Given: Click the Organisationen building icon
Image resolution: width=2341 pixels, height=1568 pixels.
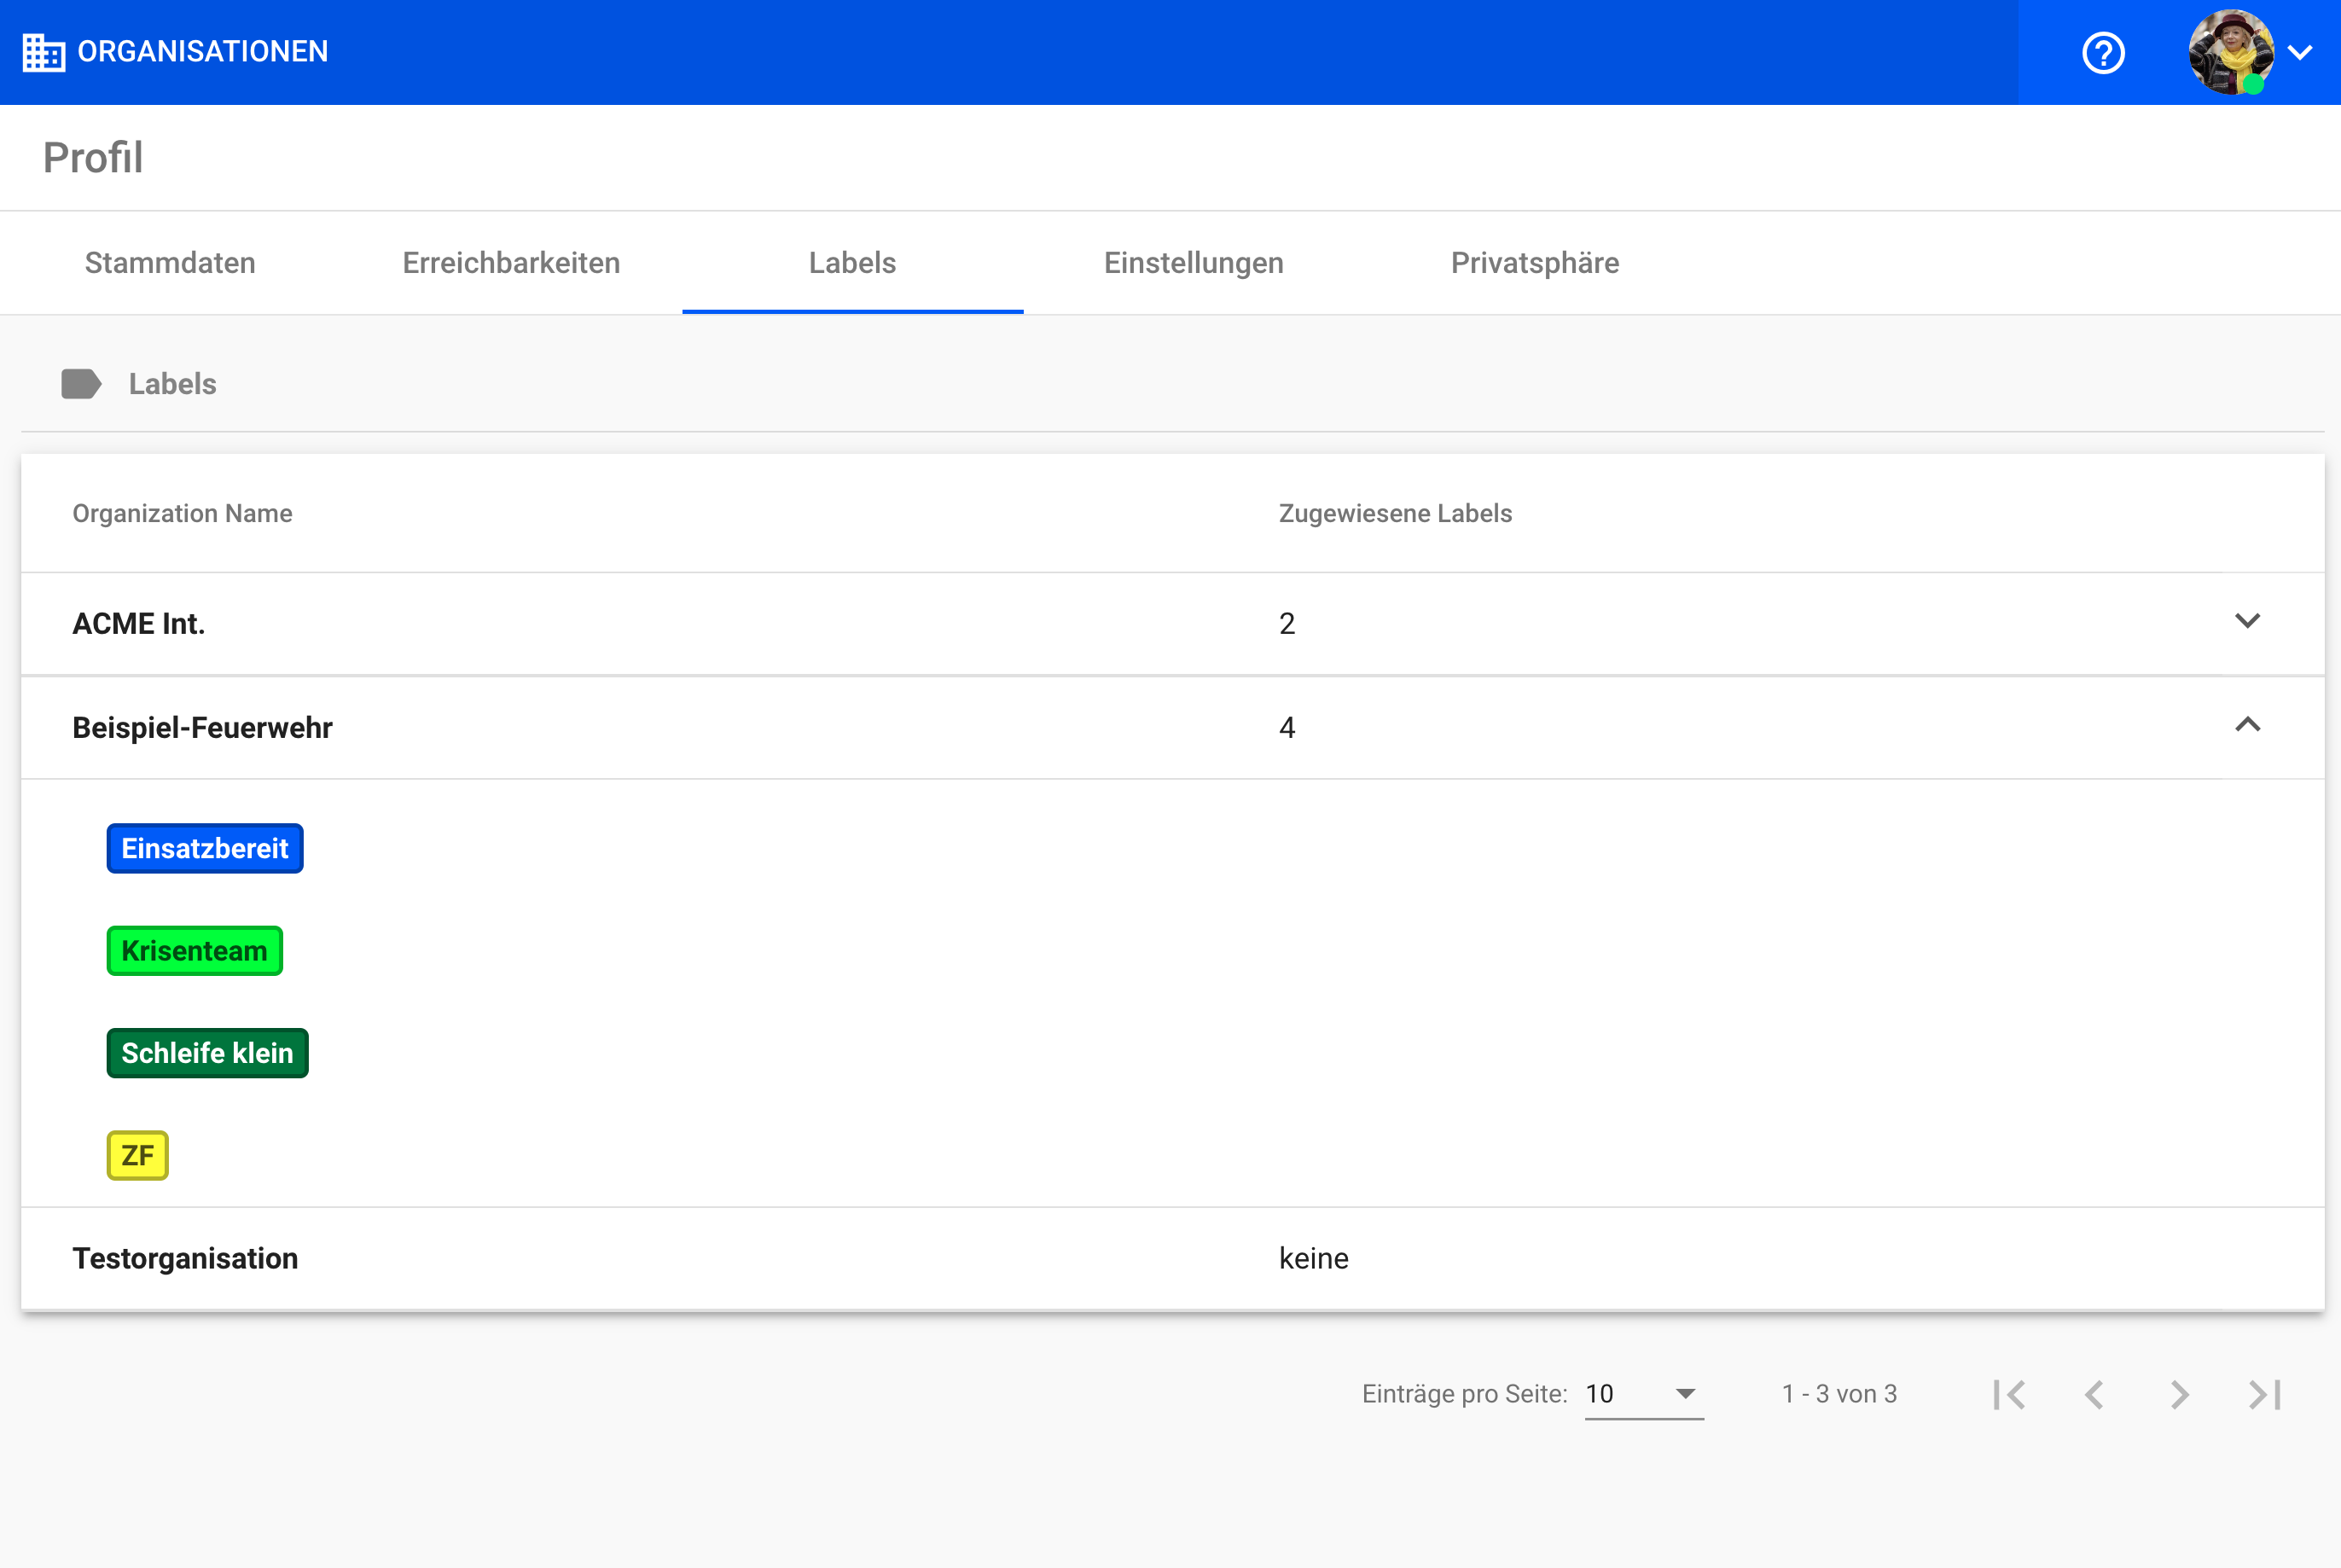Looking at the screenshot, I should coord(44,52).
